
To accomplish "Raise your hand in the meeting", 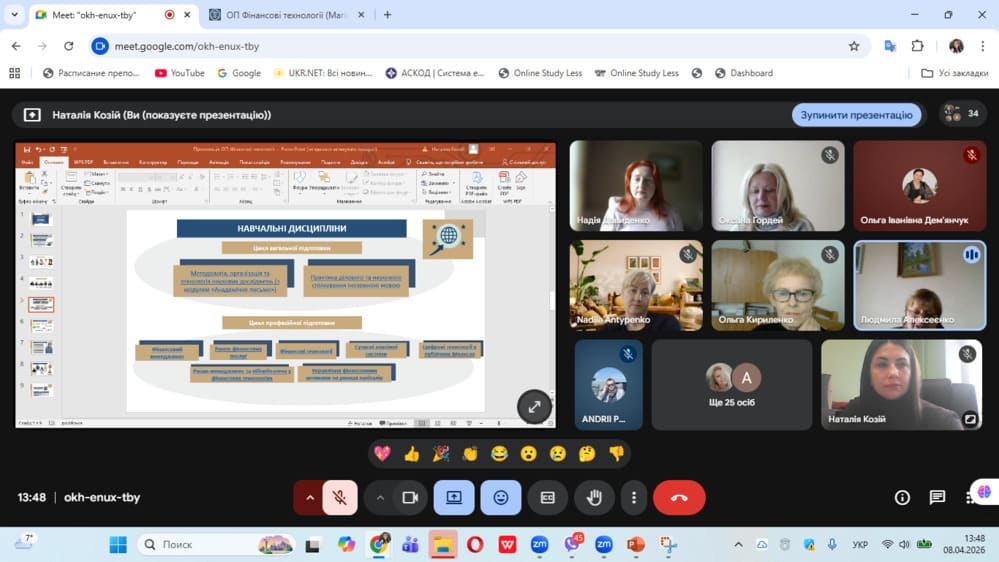I will tap(594, 498).
